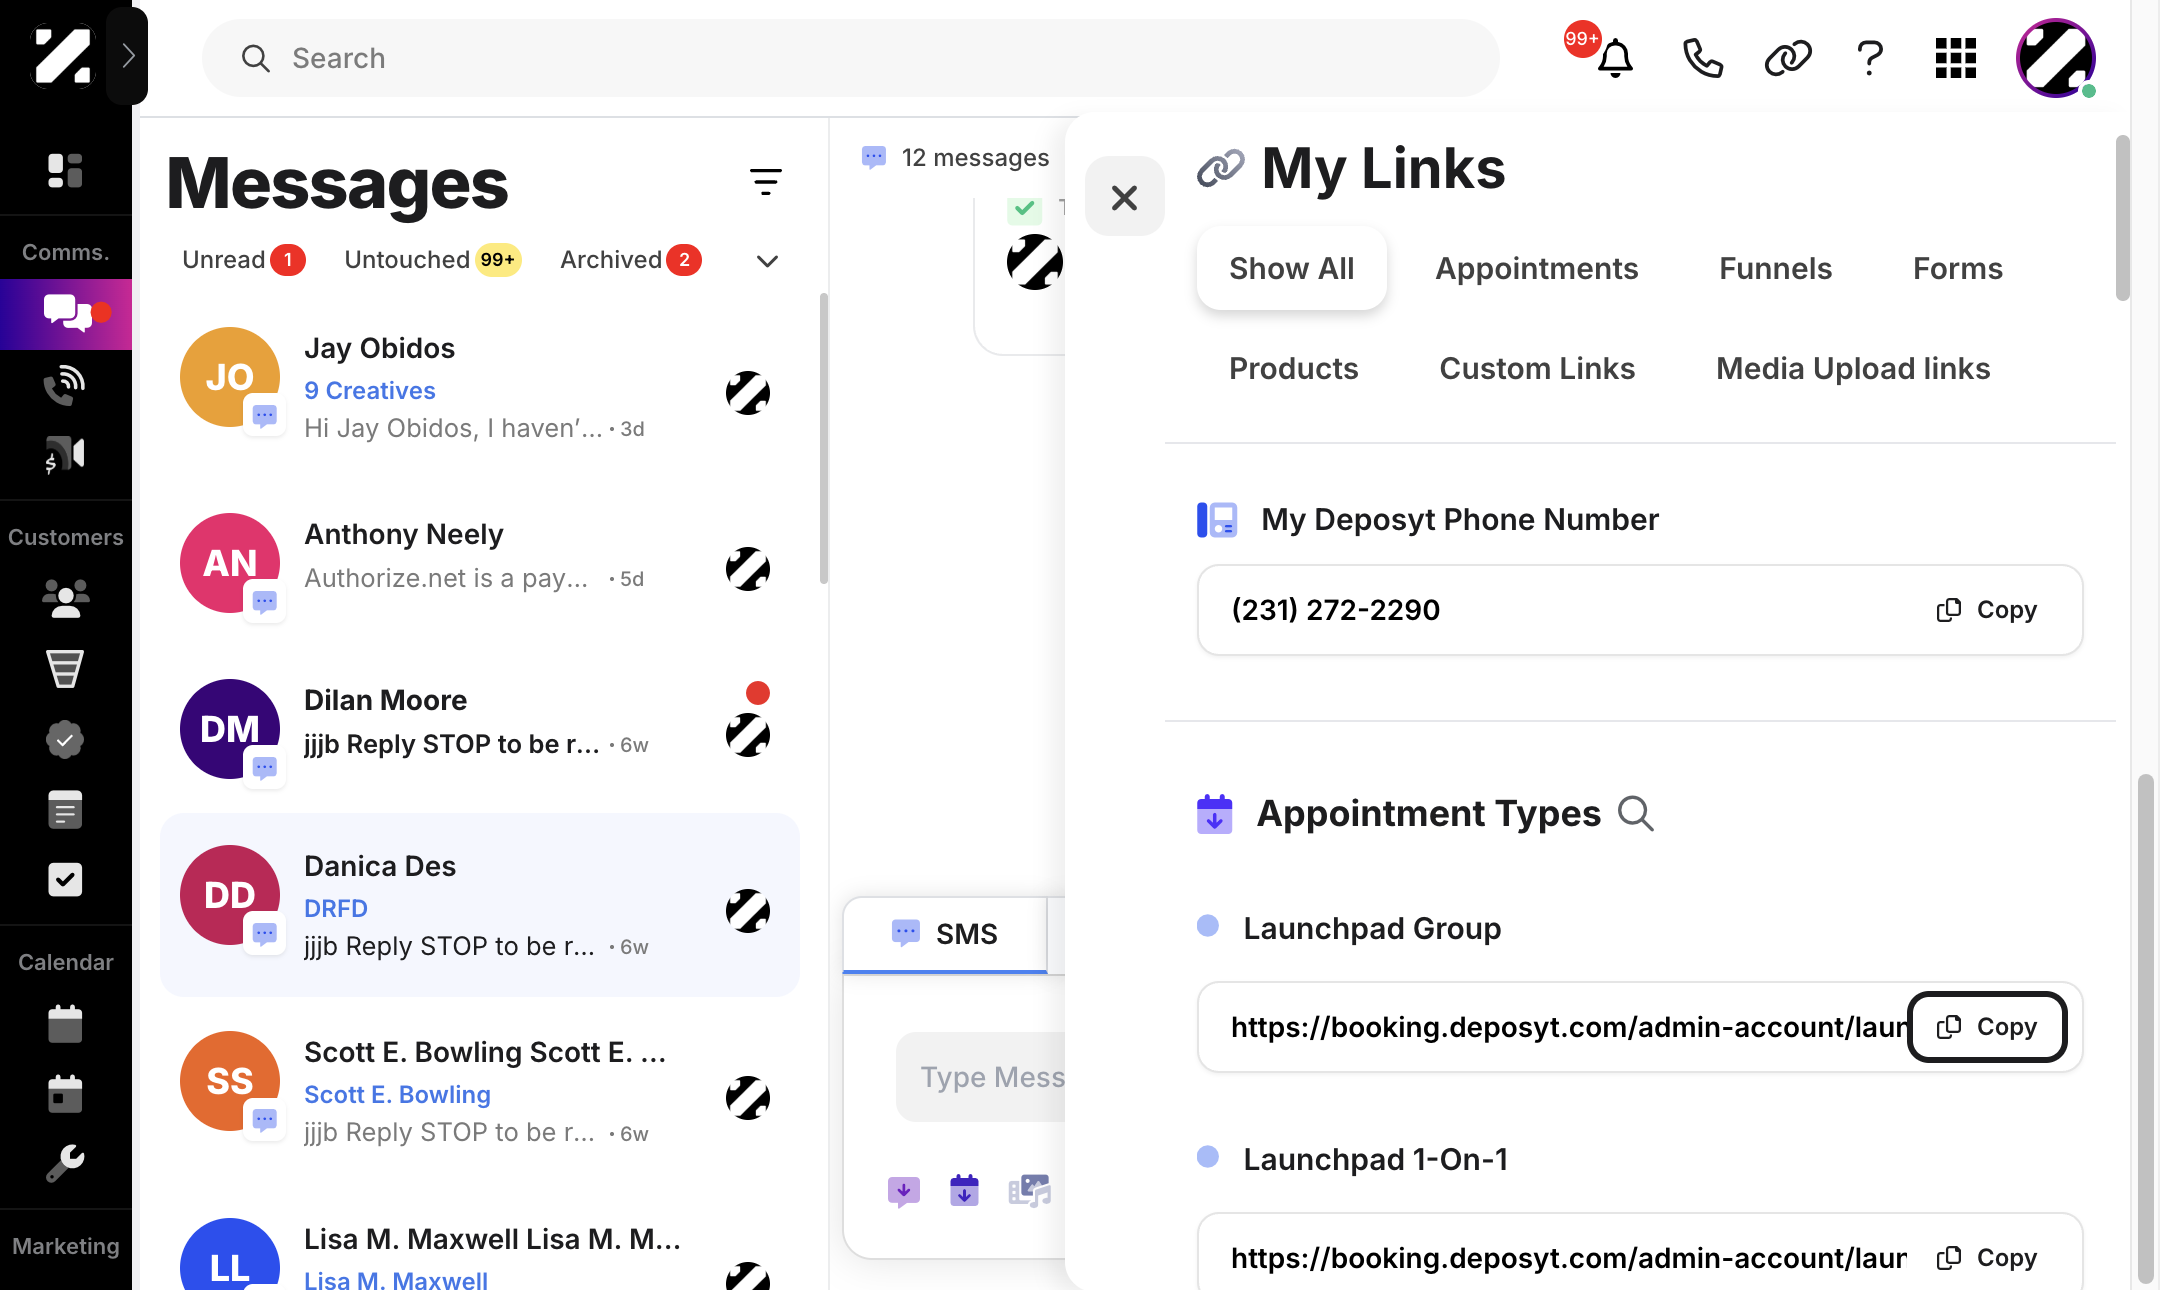Click the 12 messages label
The image size is (2160, 1290).
click(975, 158)
